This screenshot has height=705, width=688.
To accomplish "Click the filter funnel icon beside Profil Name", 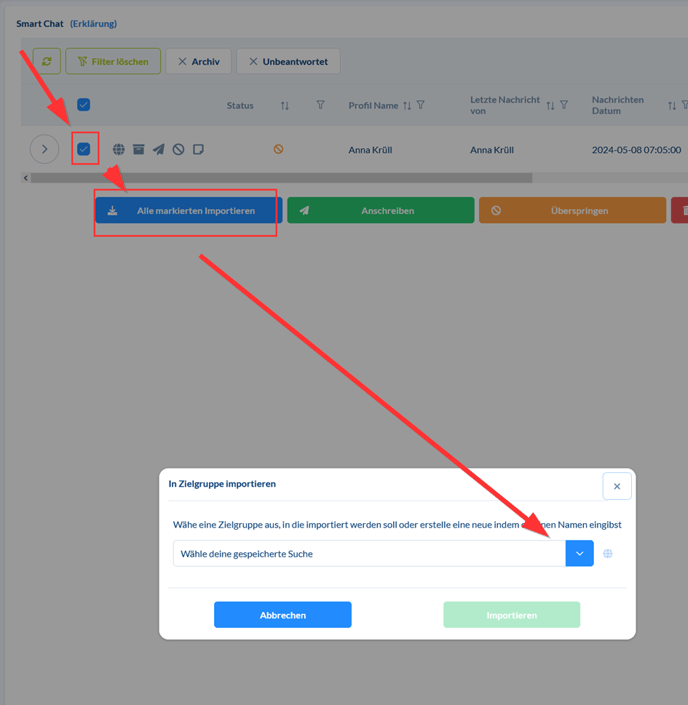I will point(421,105).
